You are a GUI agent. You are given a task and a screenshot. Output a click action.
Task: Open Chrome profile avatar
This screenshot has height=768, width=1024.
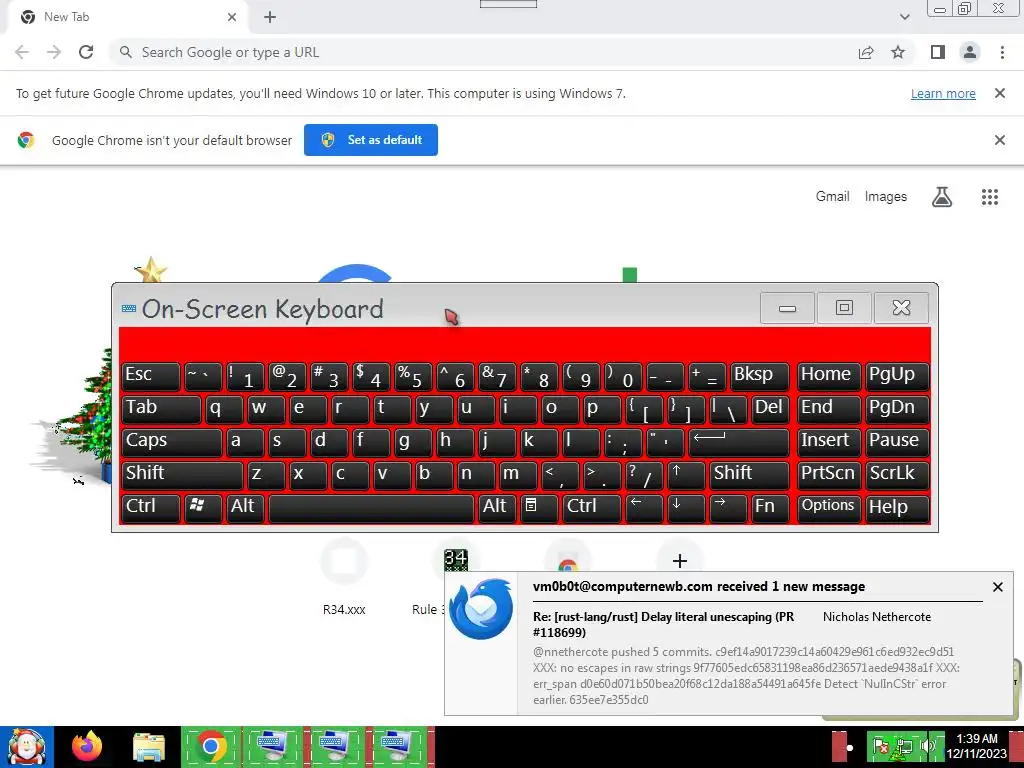pos(970,52)
